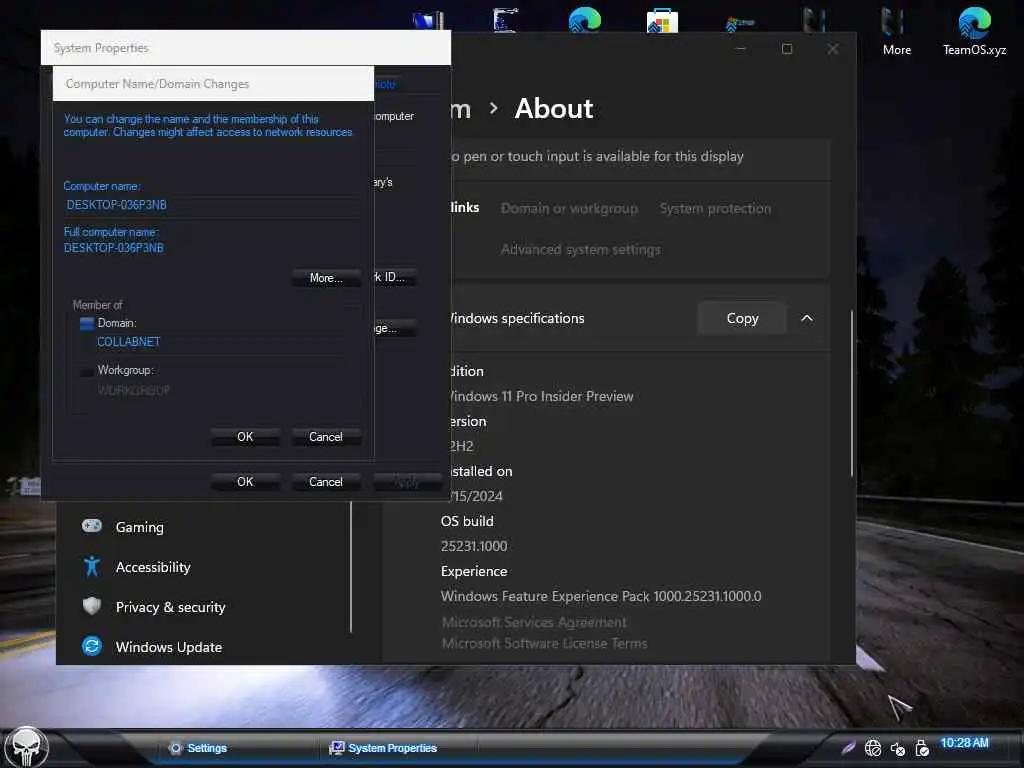Click the Windows Feature Experience Pack text
Viewport: 1024px width, 768px height.
pos(601,596)
